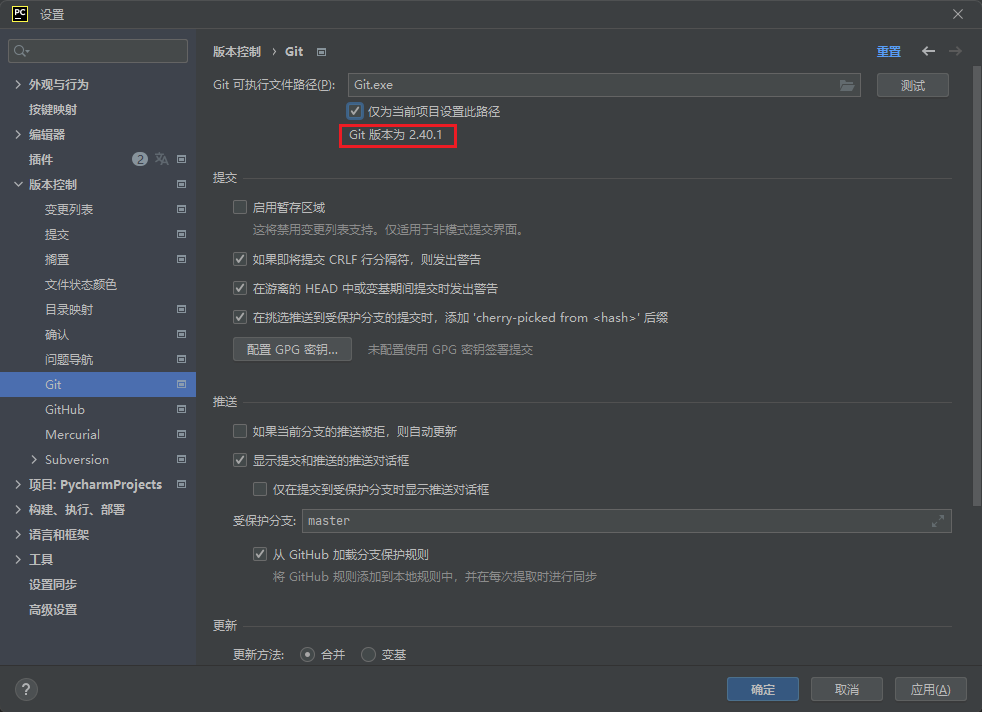Expand 构建、执行、部署 tree node
Image resolution: width=982 pixels, height=712 pixels.
coord(18,509)
